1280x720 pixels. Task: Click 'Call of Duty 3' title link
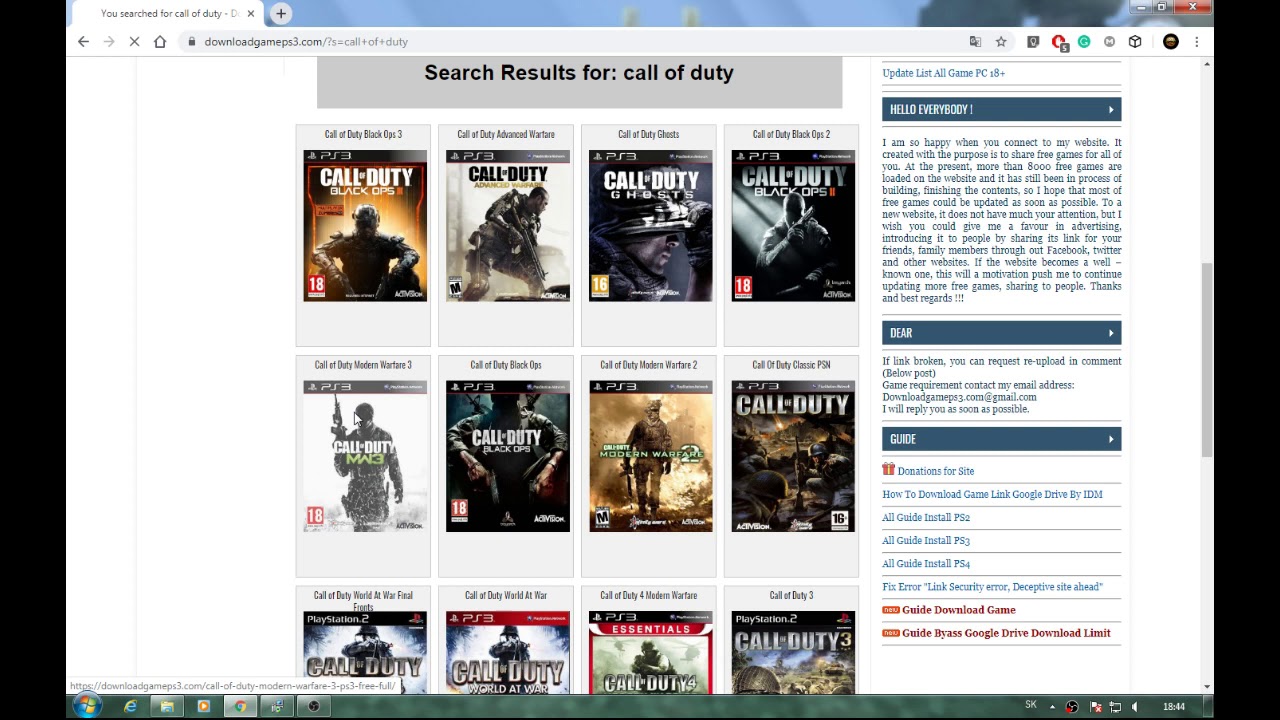(791, 595)
